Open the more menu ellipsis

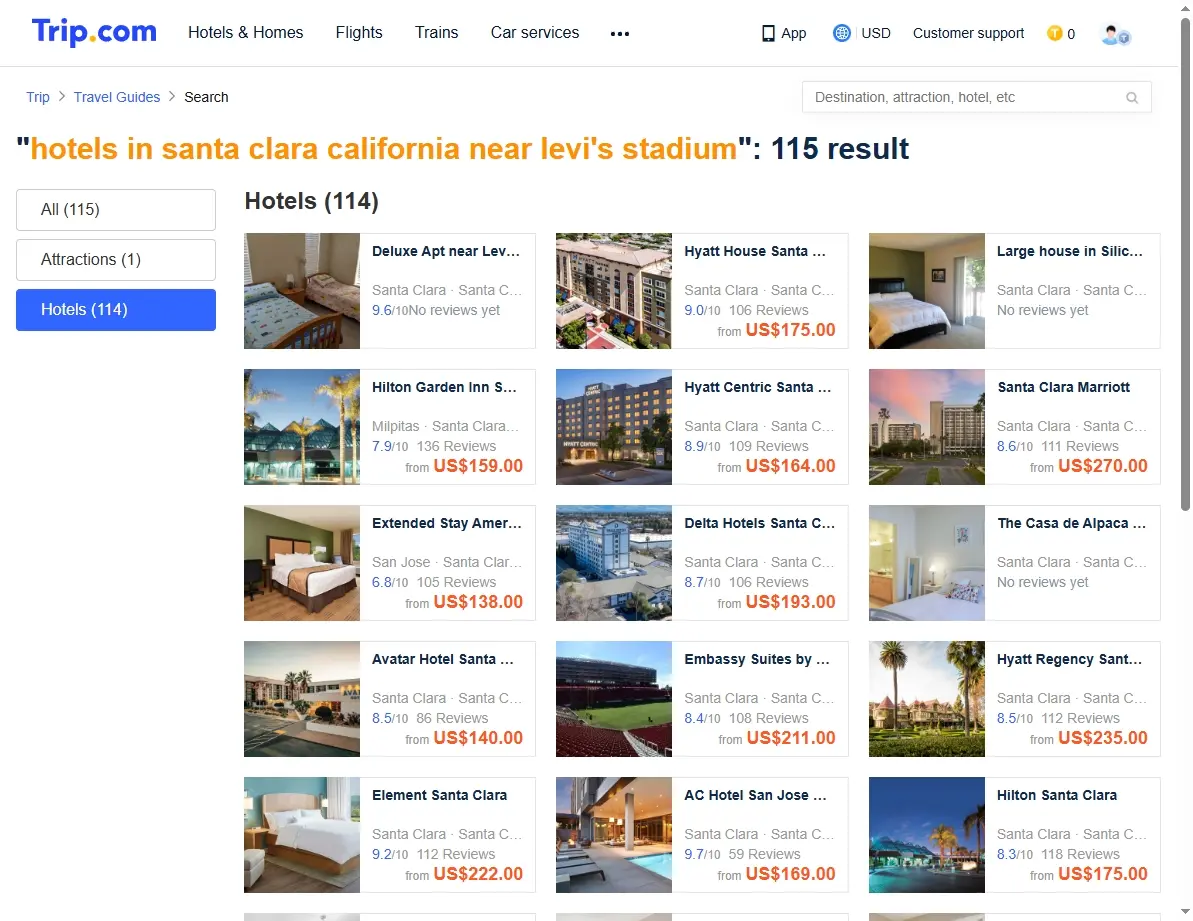(x=619, y=33)
